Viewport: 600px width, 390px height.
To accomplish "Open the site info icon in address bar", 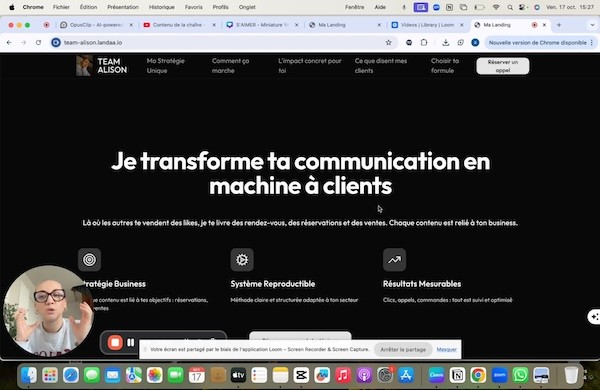I will 56,42.
